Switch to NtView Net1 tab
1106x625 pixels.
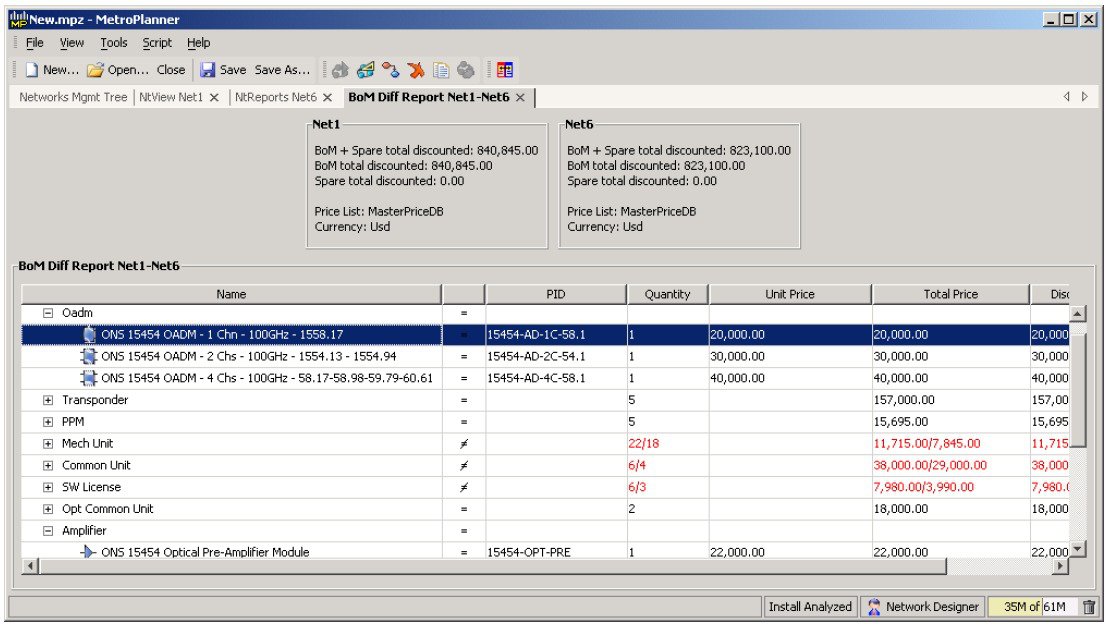pyautogui.click(x=171, y=97)
